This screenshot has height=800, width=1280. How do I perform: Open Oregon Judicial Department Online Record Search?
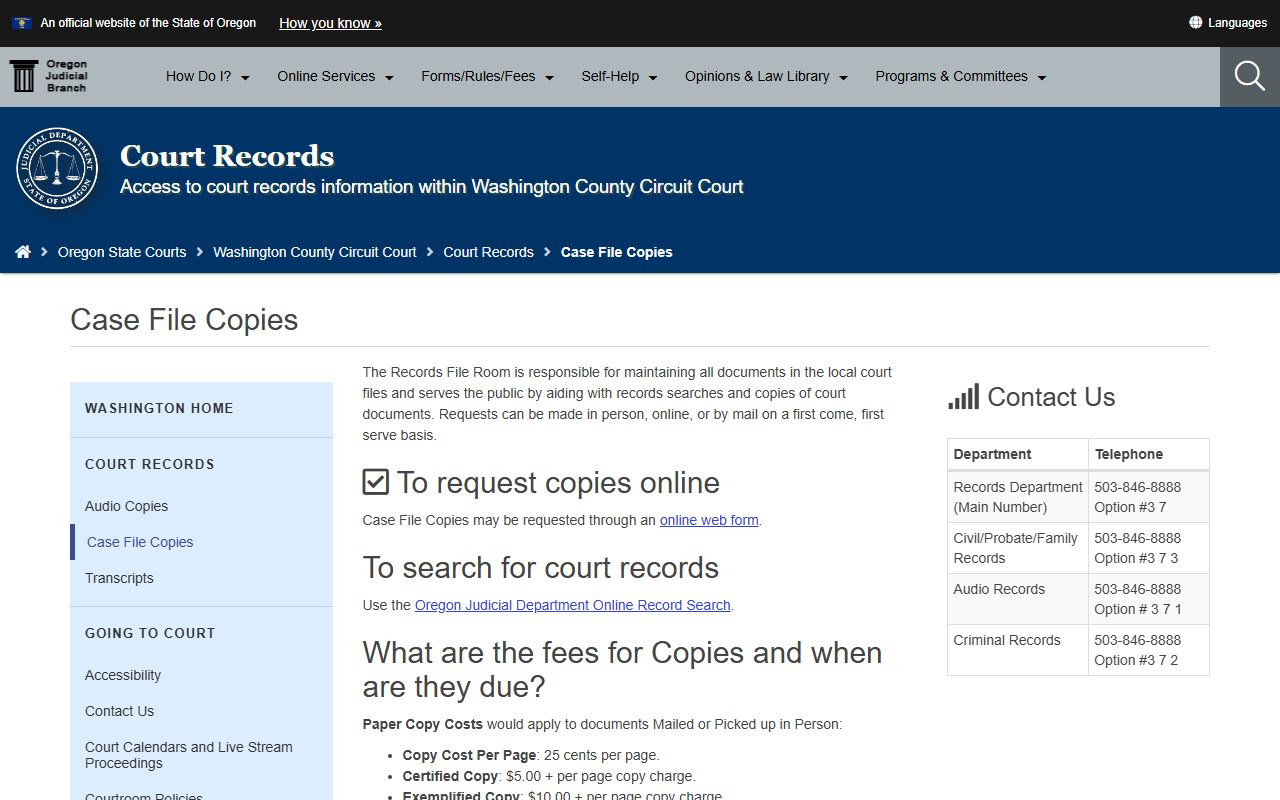[573, 605]
